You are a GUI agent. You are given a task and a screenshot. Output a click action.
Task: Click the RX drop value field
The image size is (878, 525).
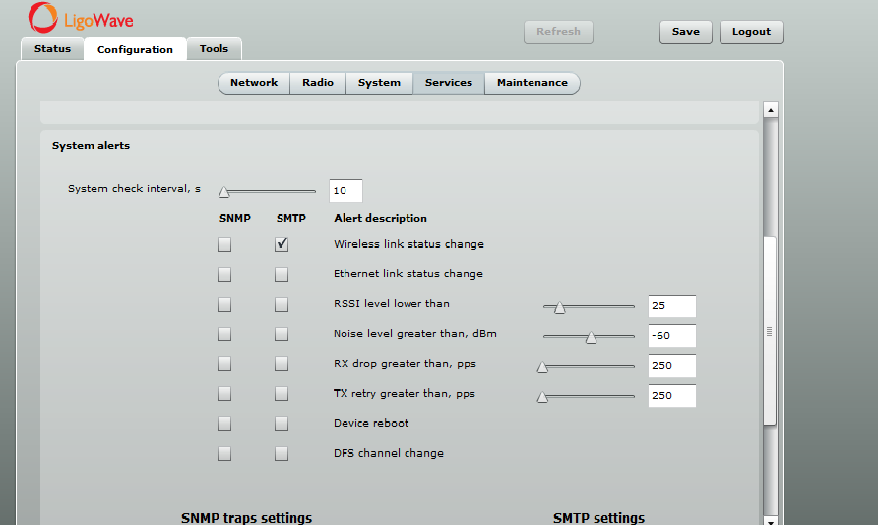coord(672,365)
